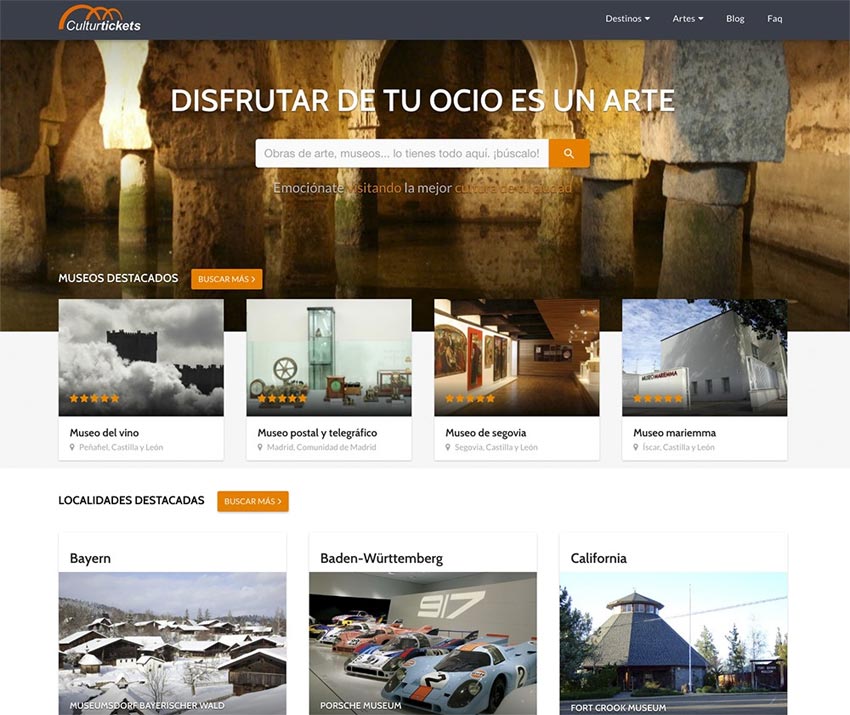Select the Fort Crook Museum image
Image resolution: width=850 pixels, height=715 pixels.
pos(673,640)
